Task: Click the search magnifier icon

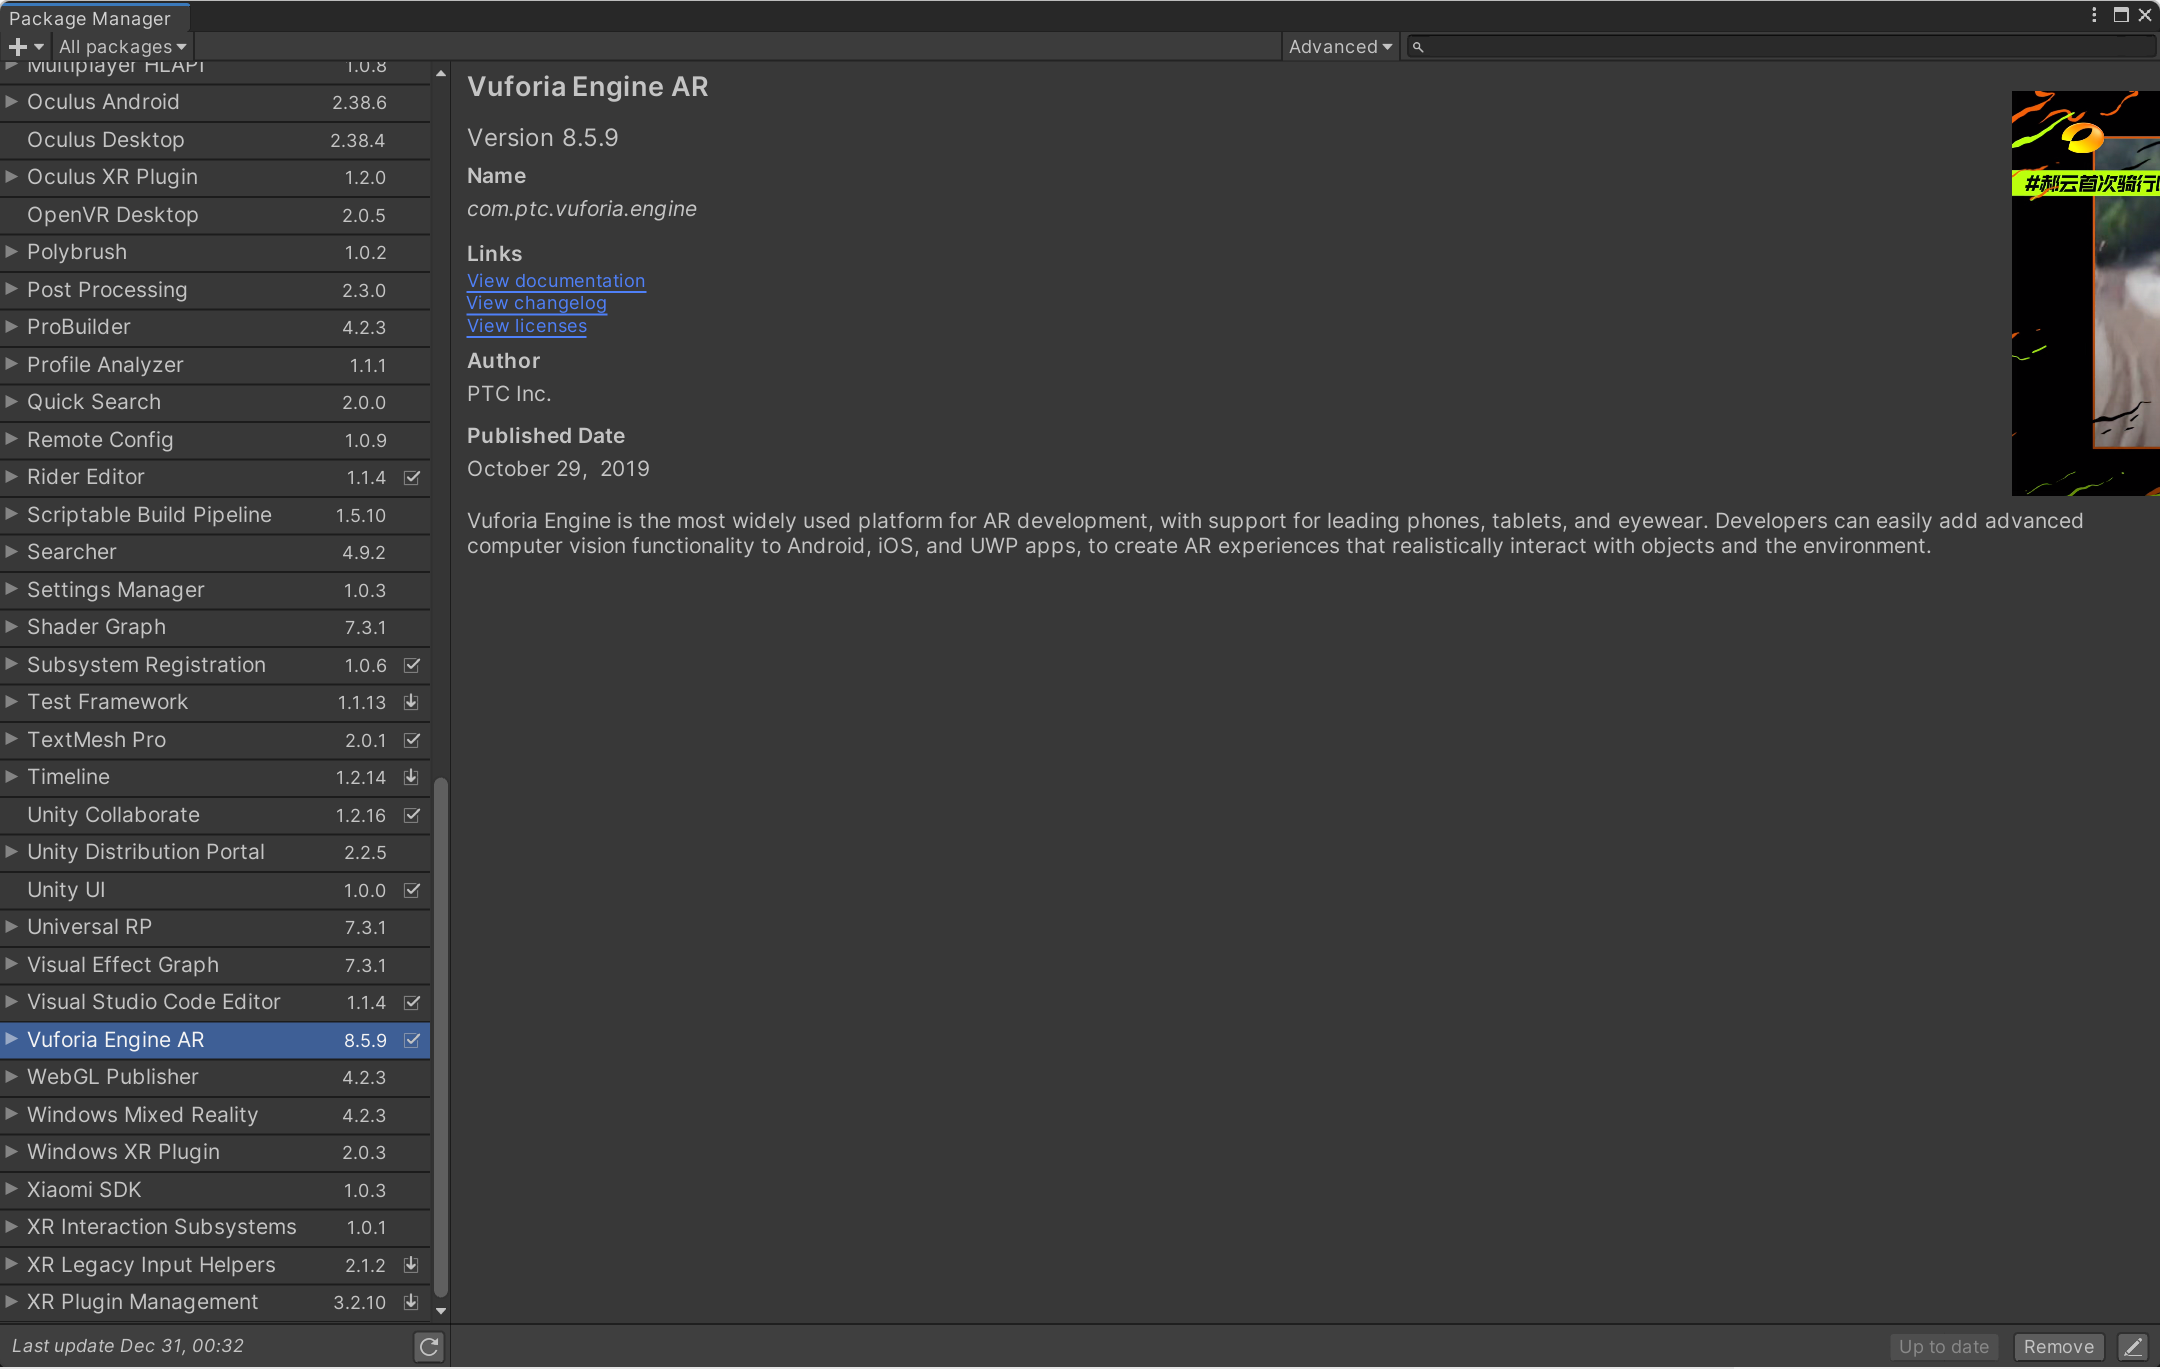Action: (x=1418, y=47)
